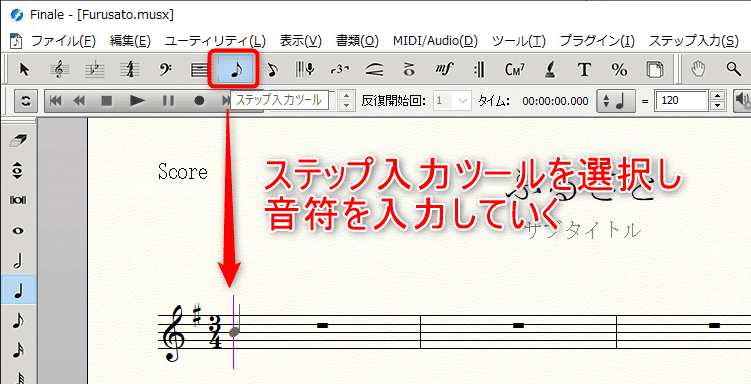Select the Hand Grabber tool
The height and width of the screenshot is (384, 751).
(698, 70)
